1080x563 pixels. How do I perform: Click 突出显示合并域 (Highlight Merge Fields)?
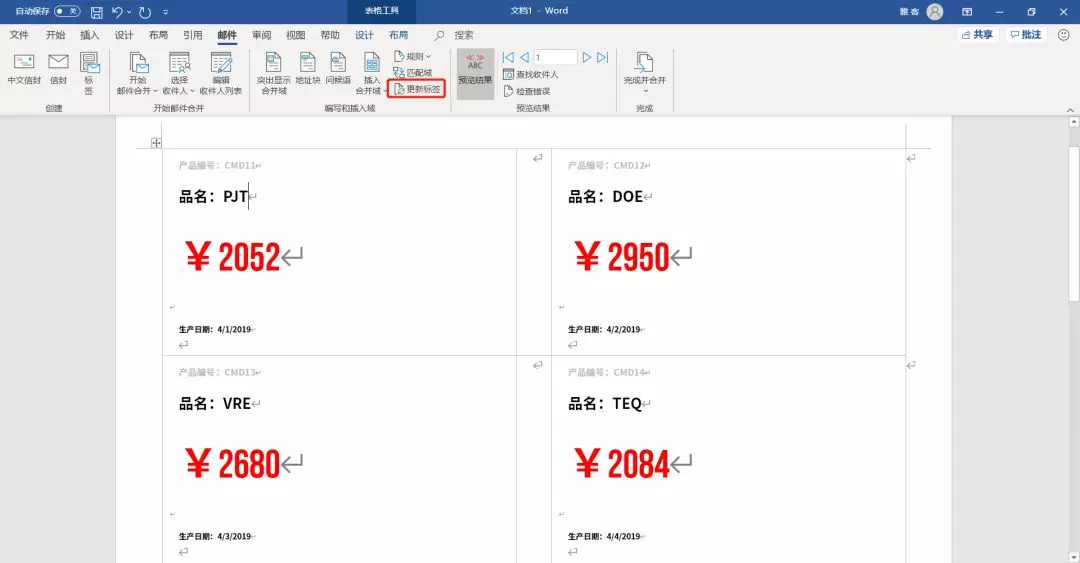pyautogui.click(x=273, y=73)
